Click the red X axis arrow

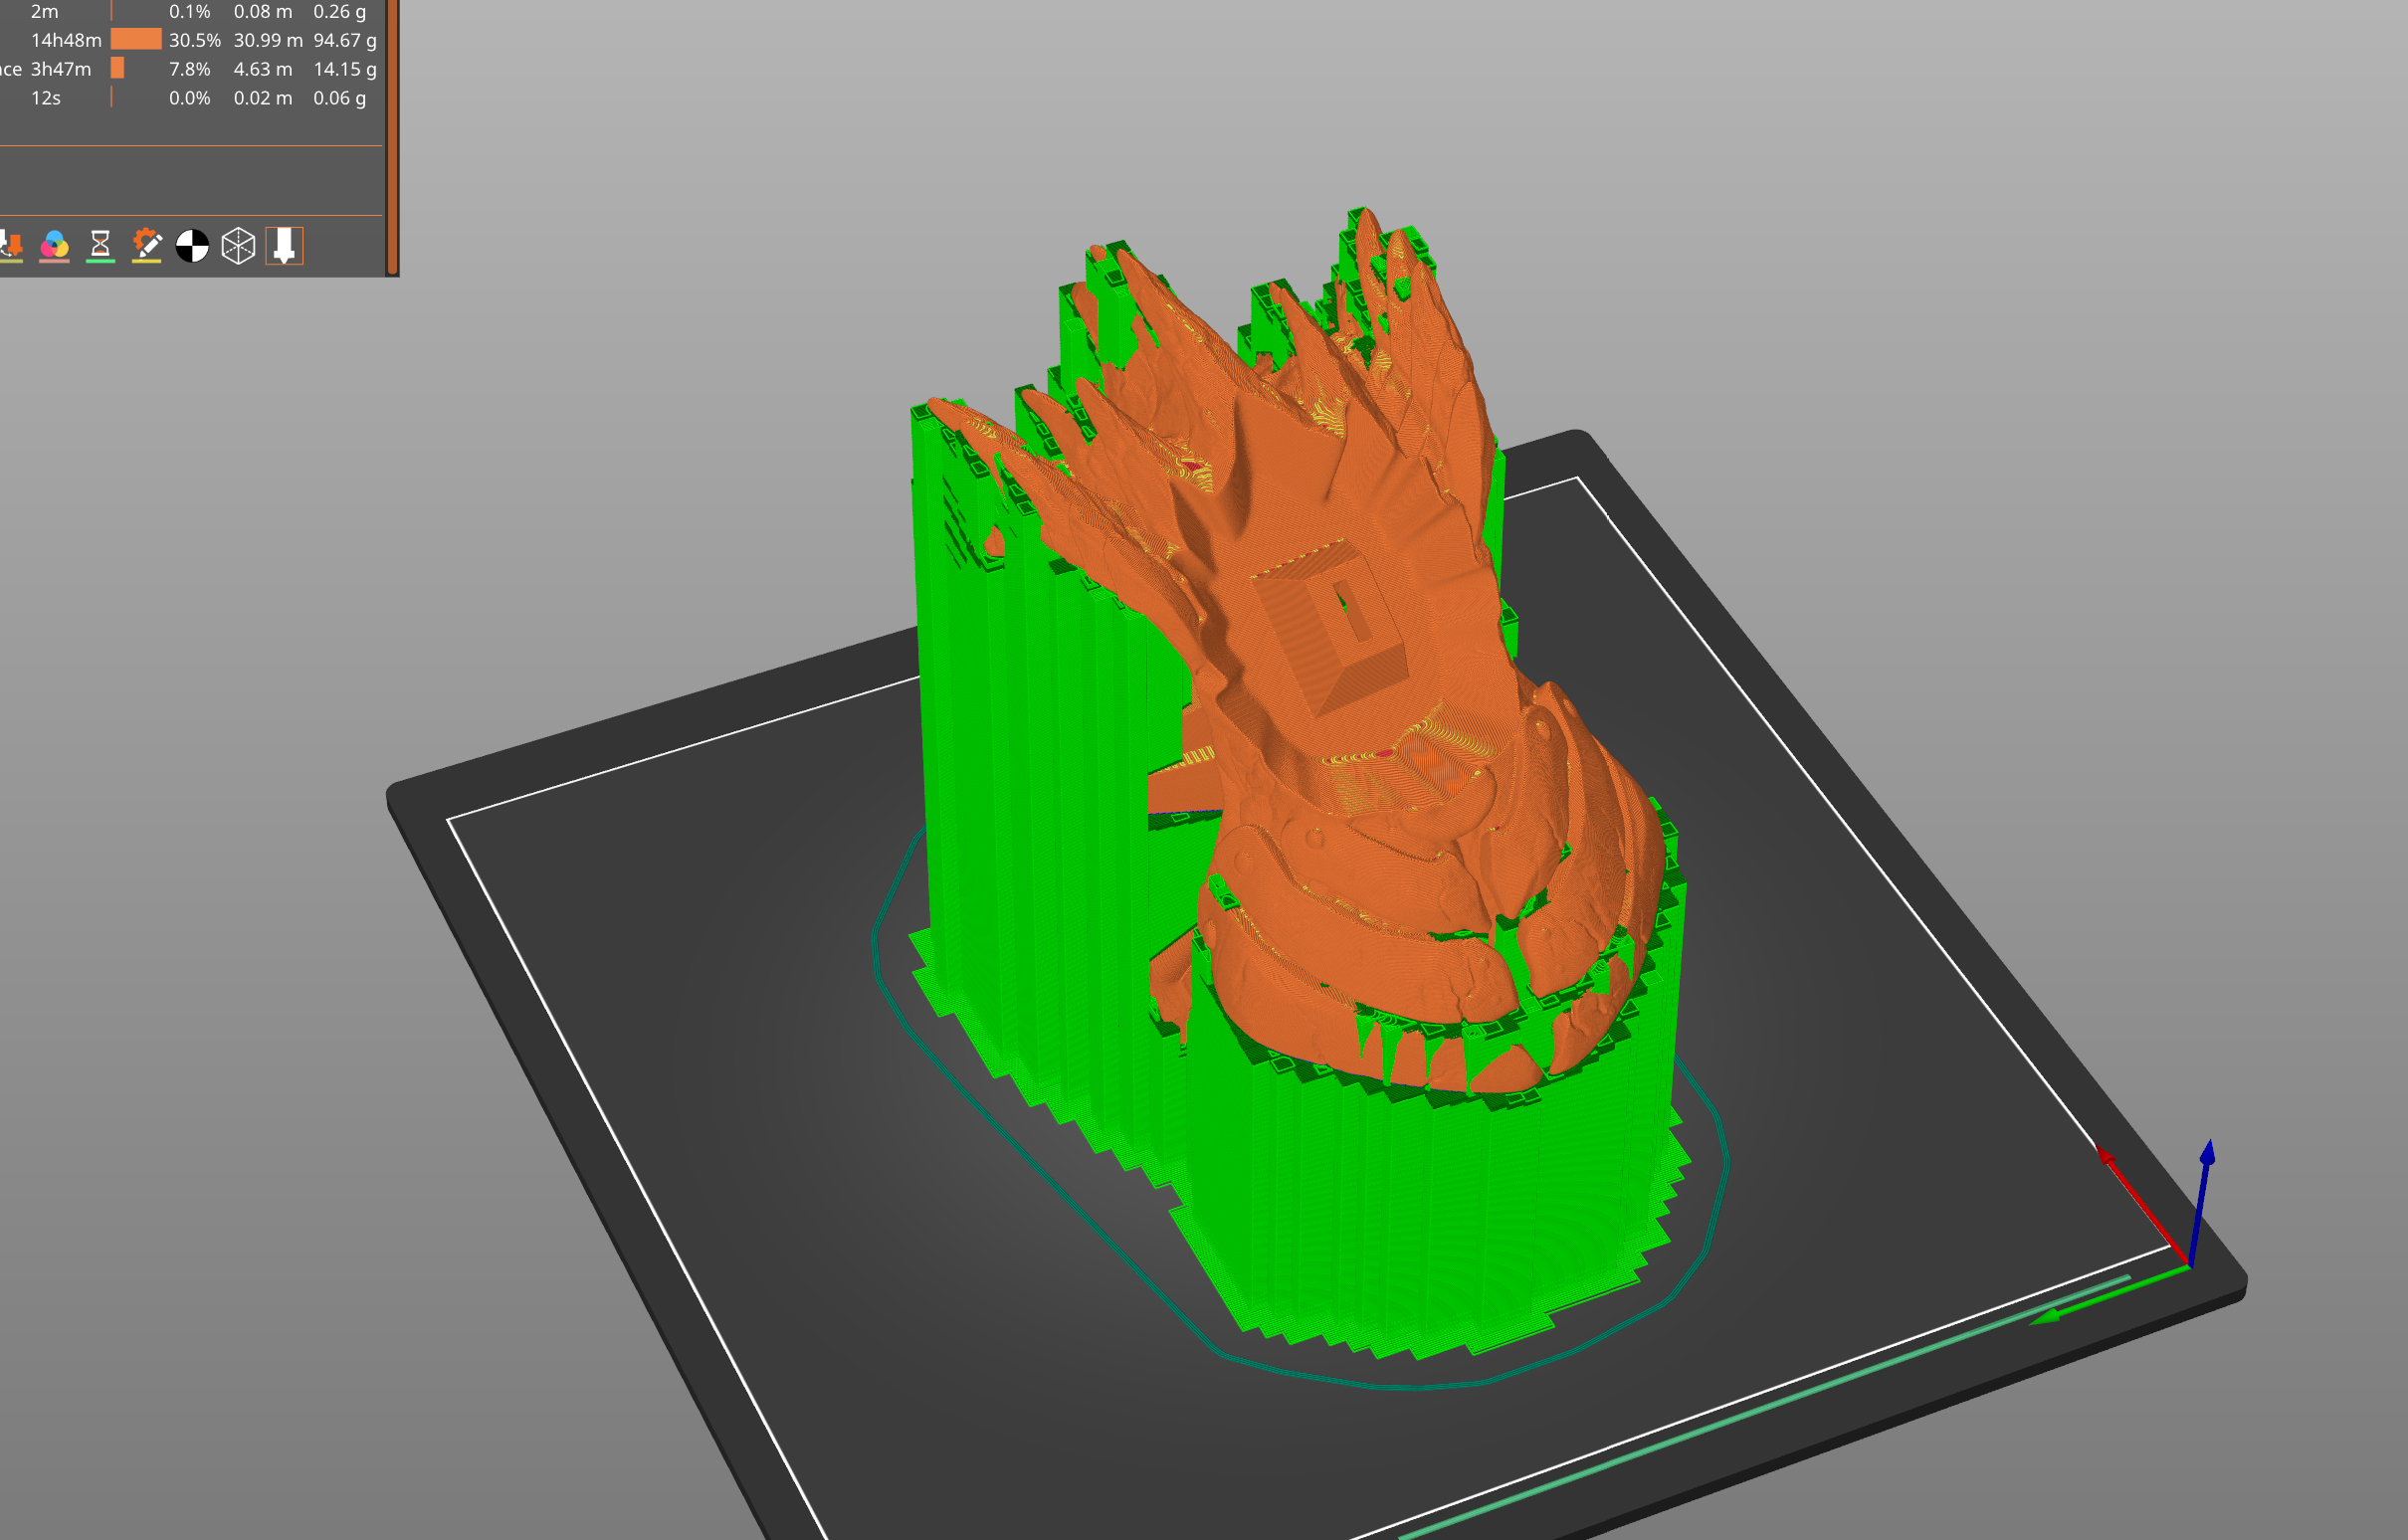pyautogui.click(x=2141, y=1205)
